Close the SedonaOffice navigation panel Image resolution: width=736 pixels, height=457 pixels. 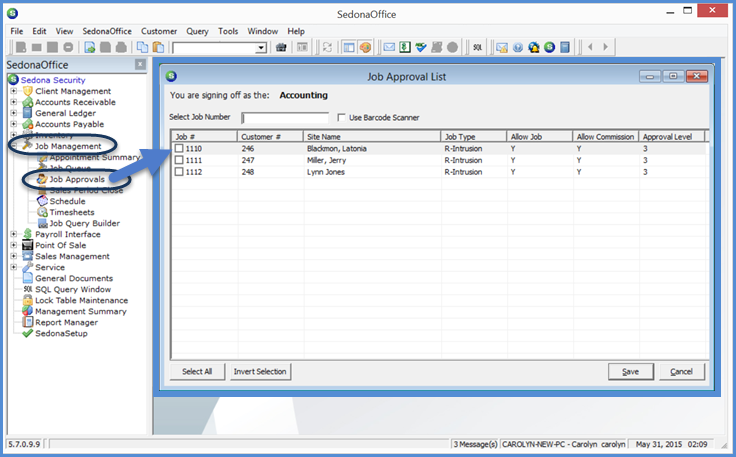[140, 64]
